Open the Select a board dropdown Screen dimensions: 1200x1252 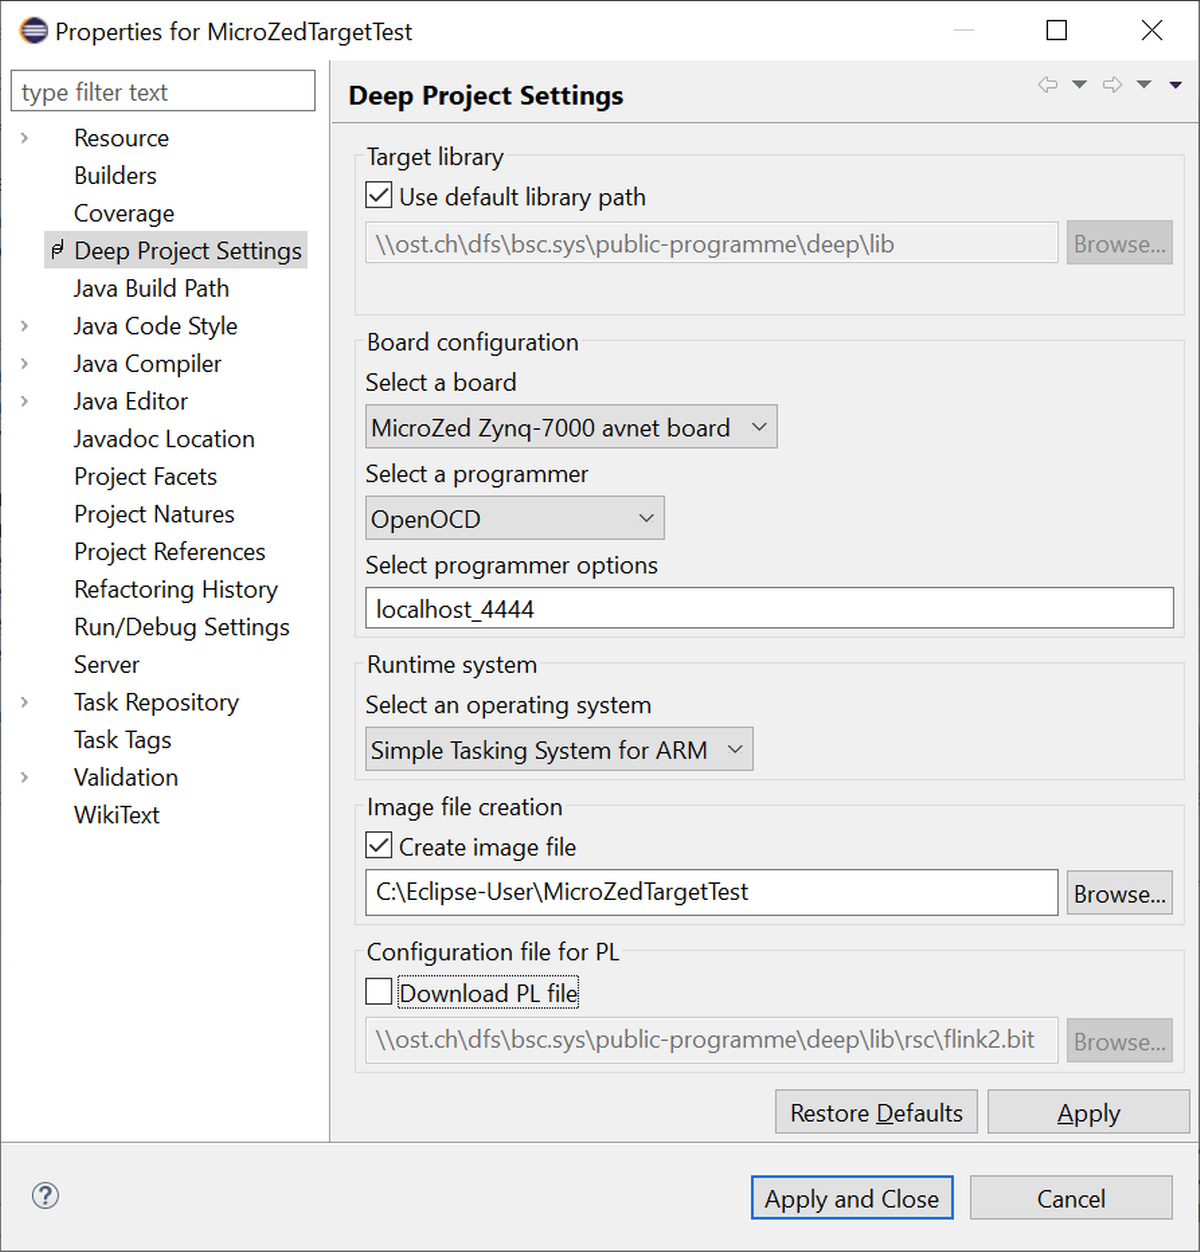click(570, 428)
